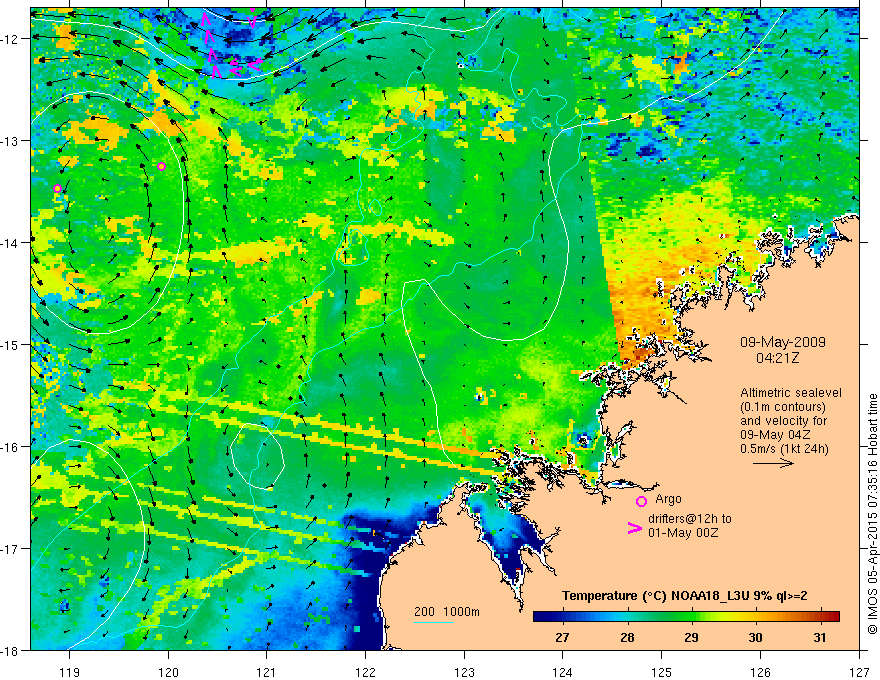Click longitude axis label 126
This screenshot has width=880, height=680.
(760, 672)
